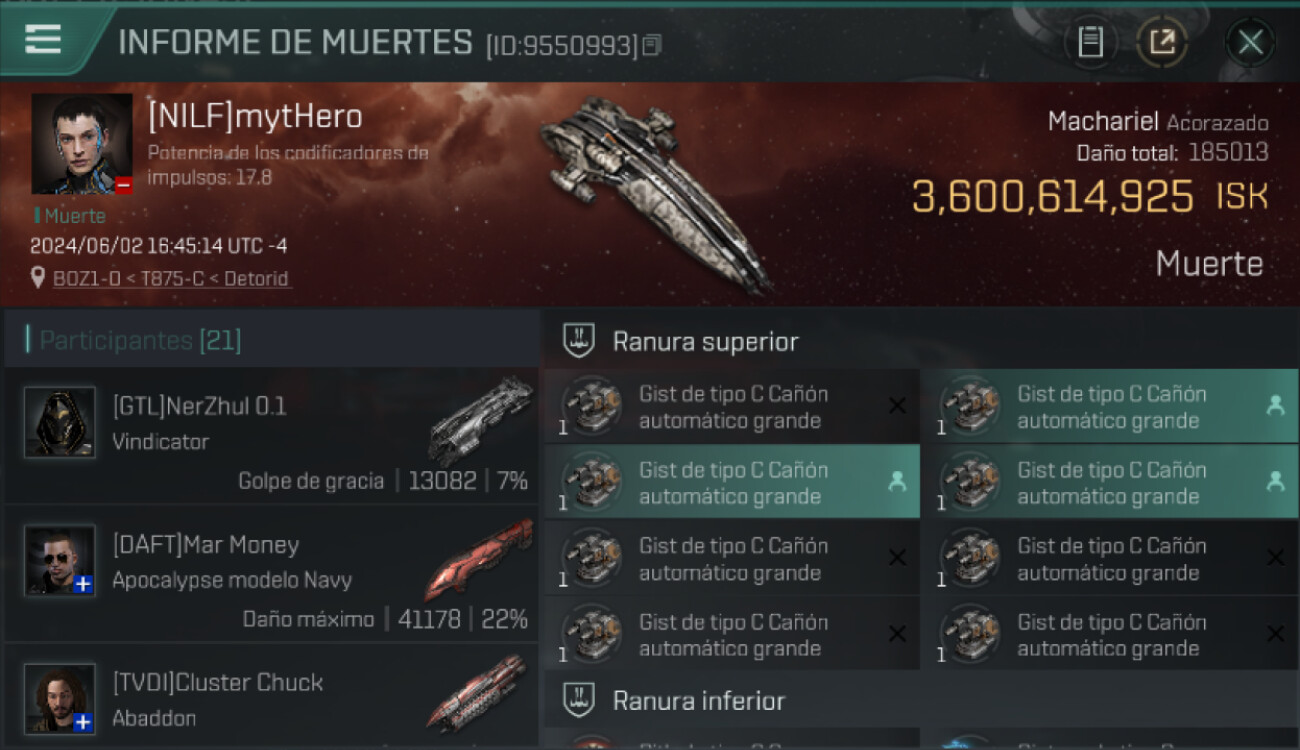Close the Informe de Muertes window
This screenshot has width=1300, height=750.
point(1250,42)
